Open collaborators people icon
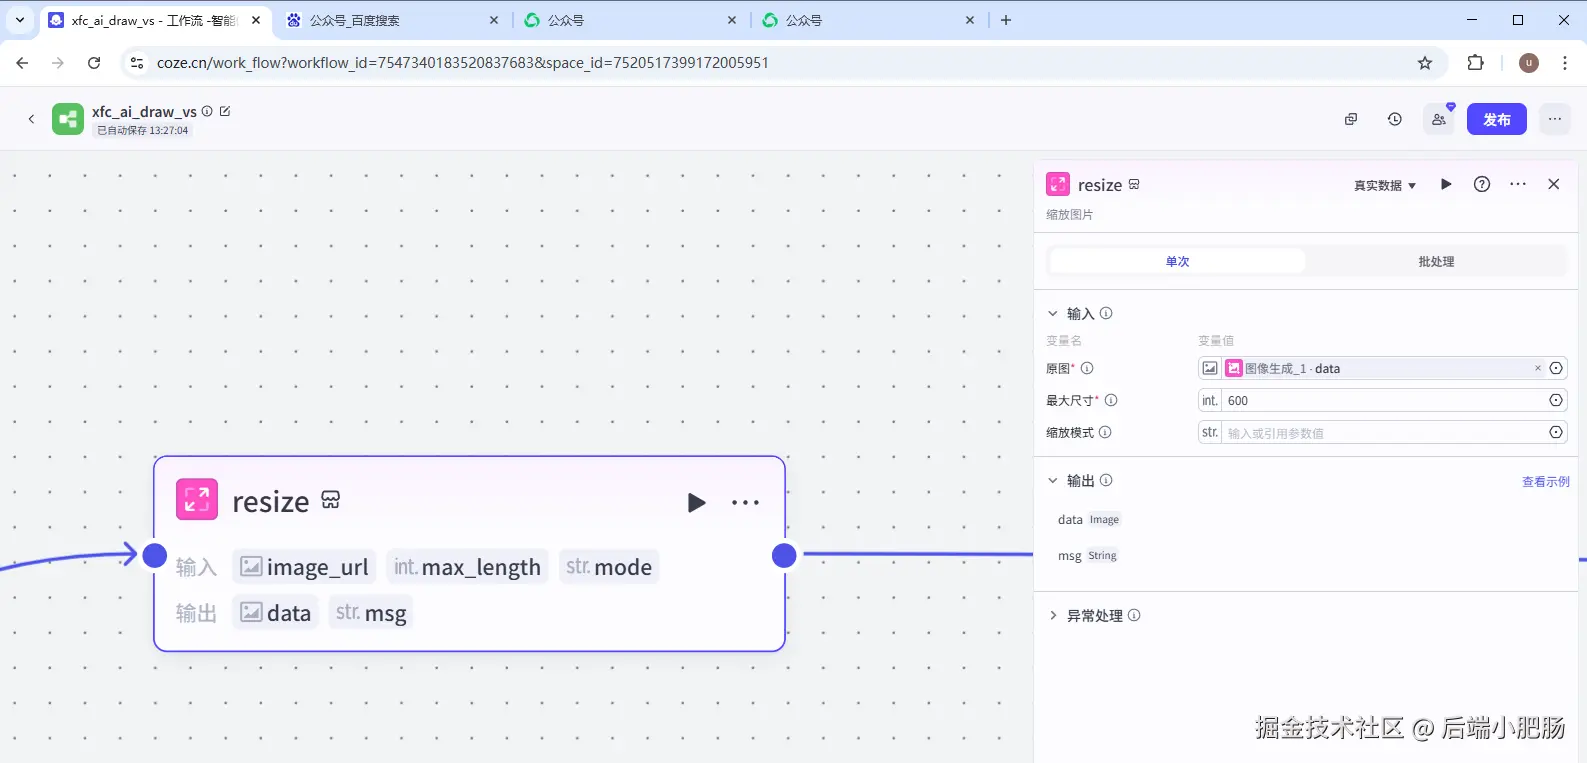 pos(1439,119)
